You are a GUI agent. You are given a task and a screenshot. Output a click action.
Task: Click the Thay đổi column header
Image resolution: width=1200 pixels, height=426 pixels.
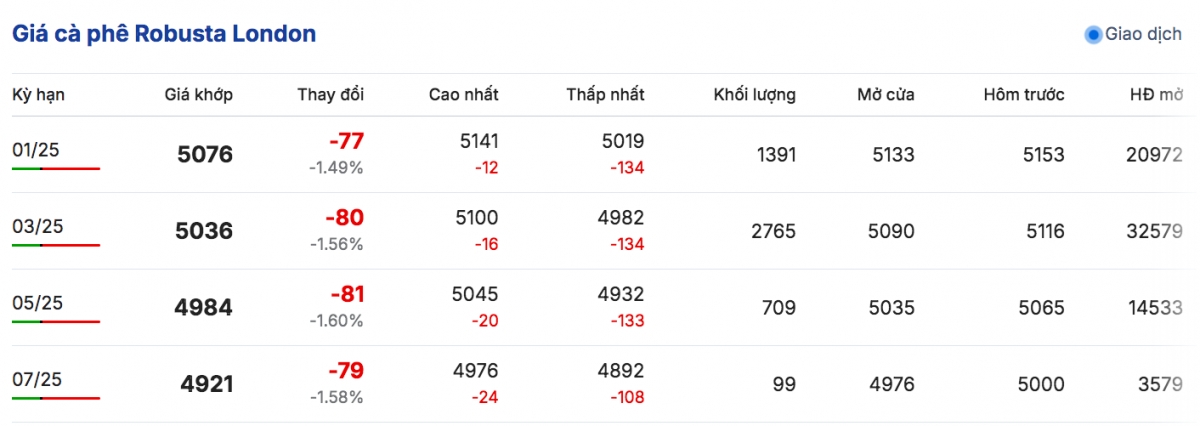331,95
